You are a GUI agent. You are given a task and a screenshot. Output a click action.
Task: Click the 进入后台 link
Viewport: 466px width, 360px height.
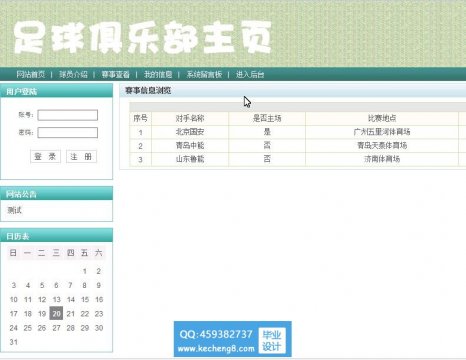[x=250, y=74]
